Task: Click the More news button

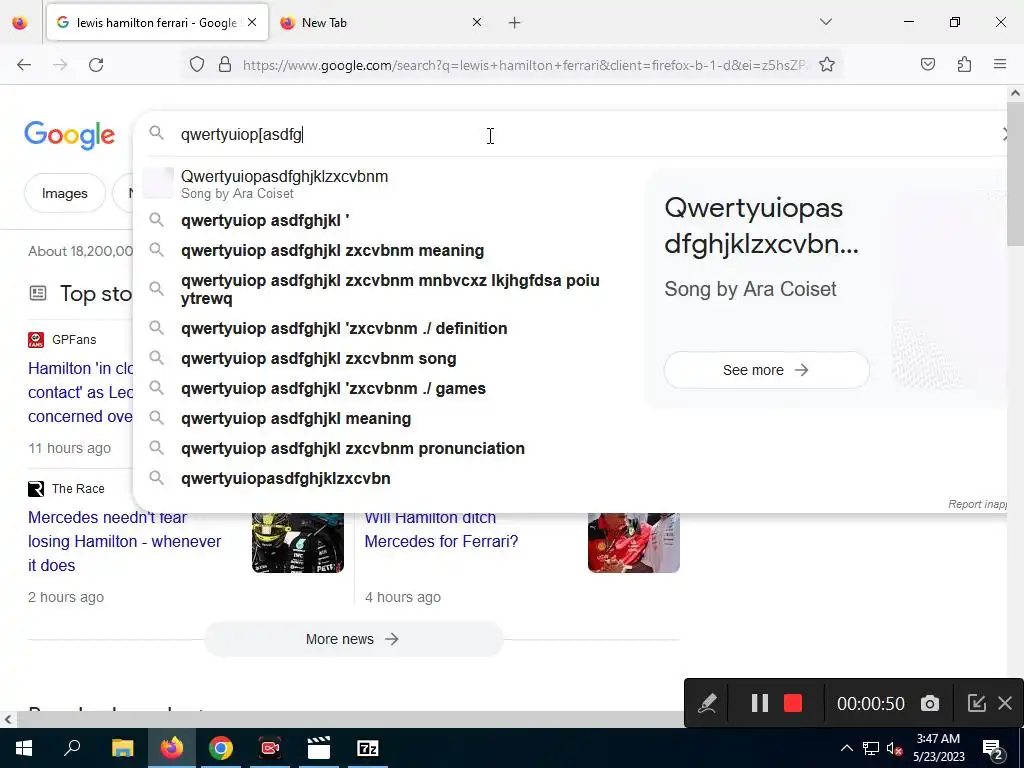Action: tap(353, 639)
